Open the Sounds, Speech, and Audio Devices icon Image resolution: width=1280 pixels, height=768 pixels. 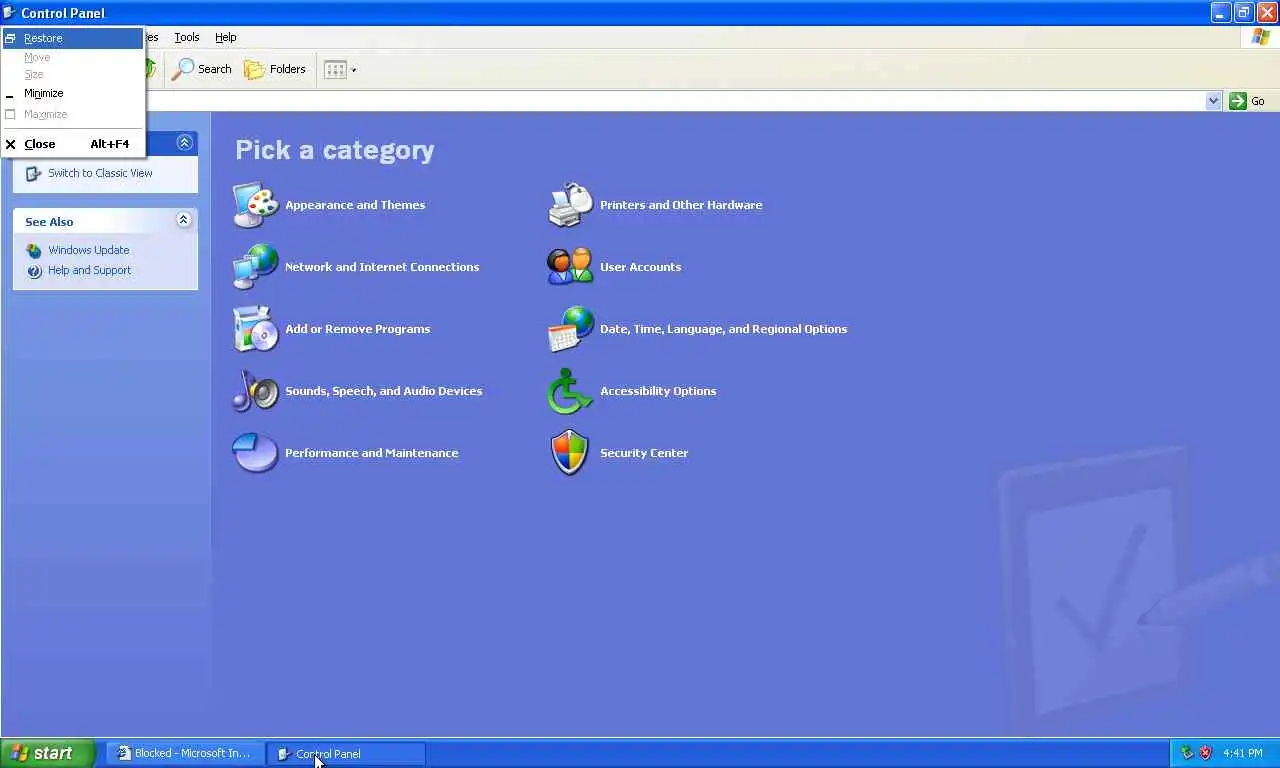[256, 391]
